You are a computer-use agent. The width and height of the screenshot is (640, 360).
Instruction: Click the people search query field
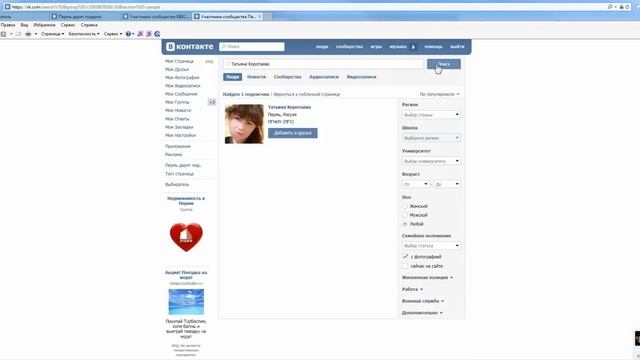(x=324, y=64)
